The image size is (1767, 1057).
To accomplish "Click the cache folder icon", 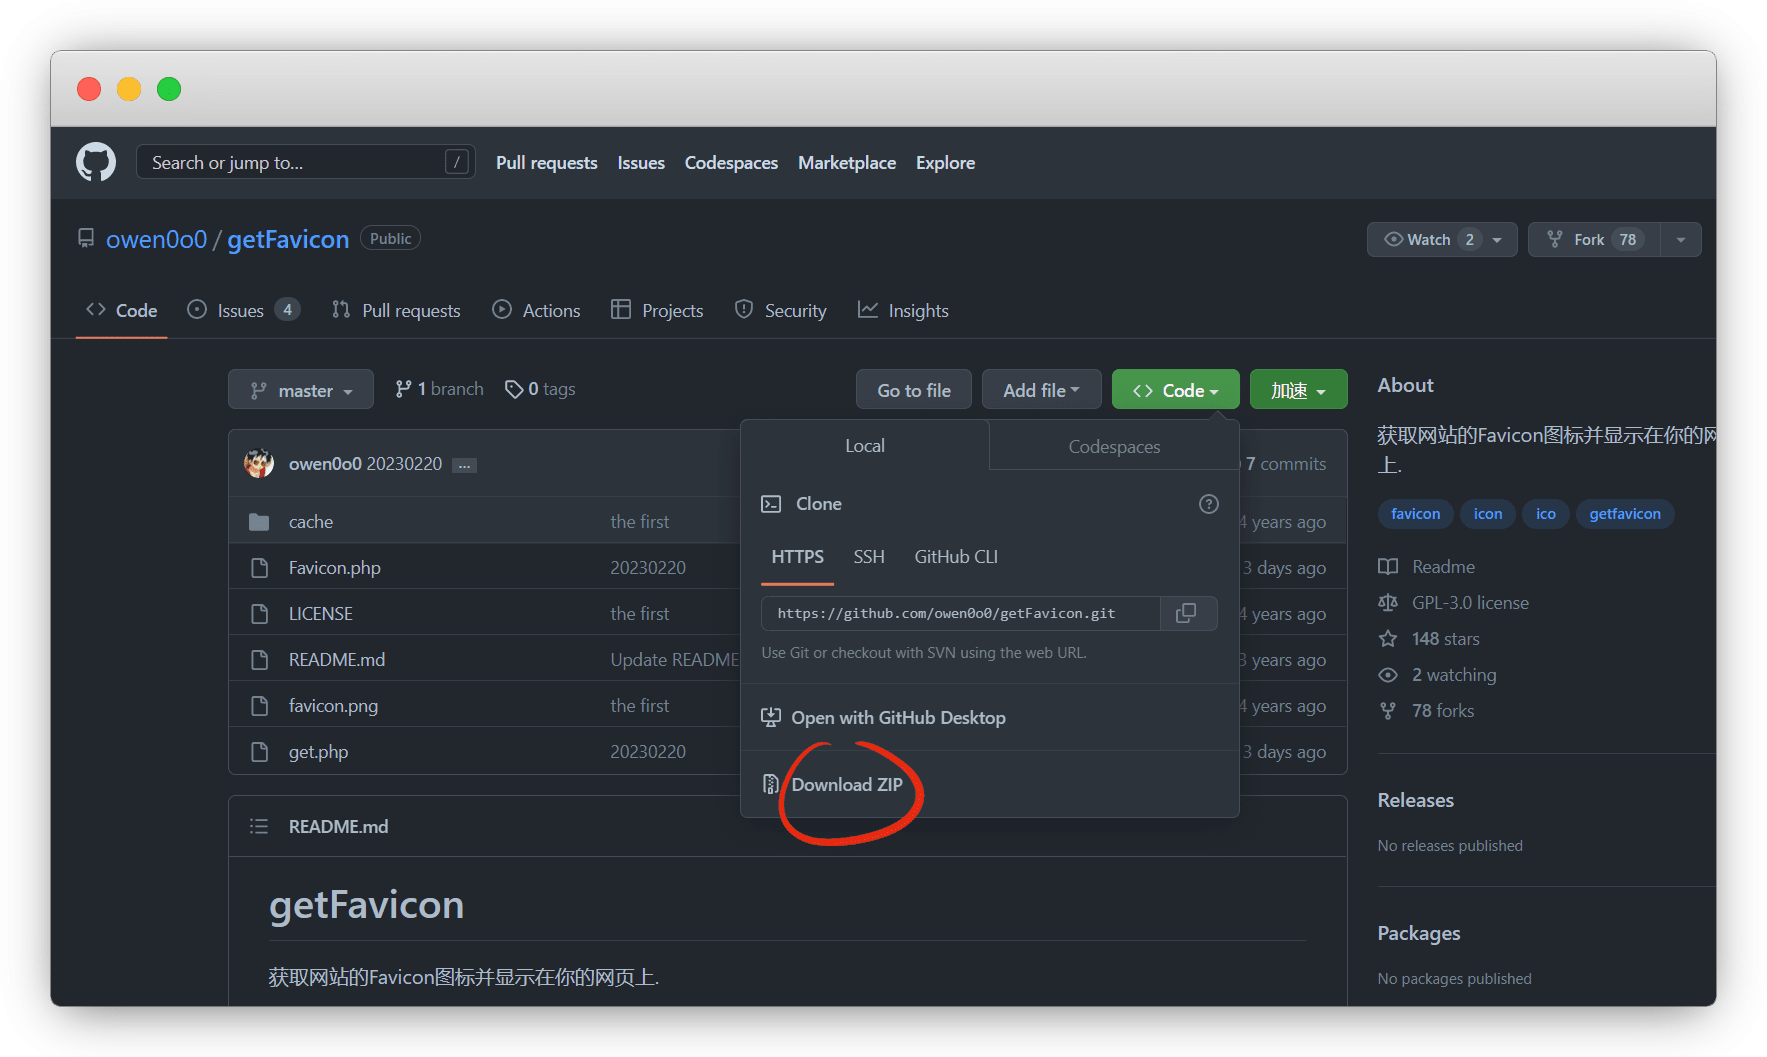I will 259,522.
